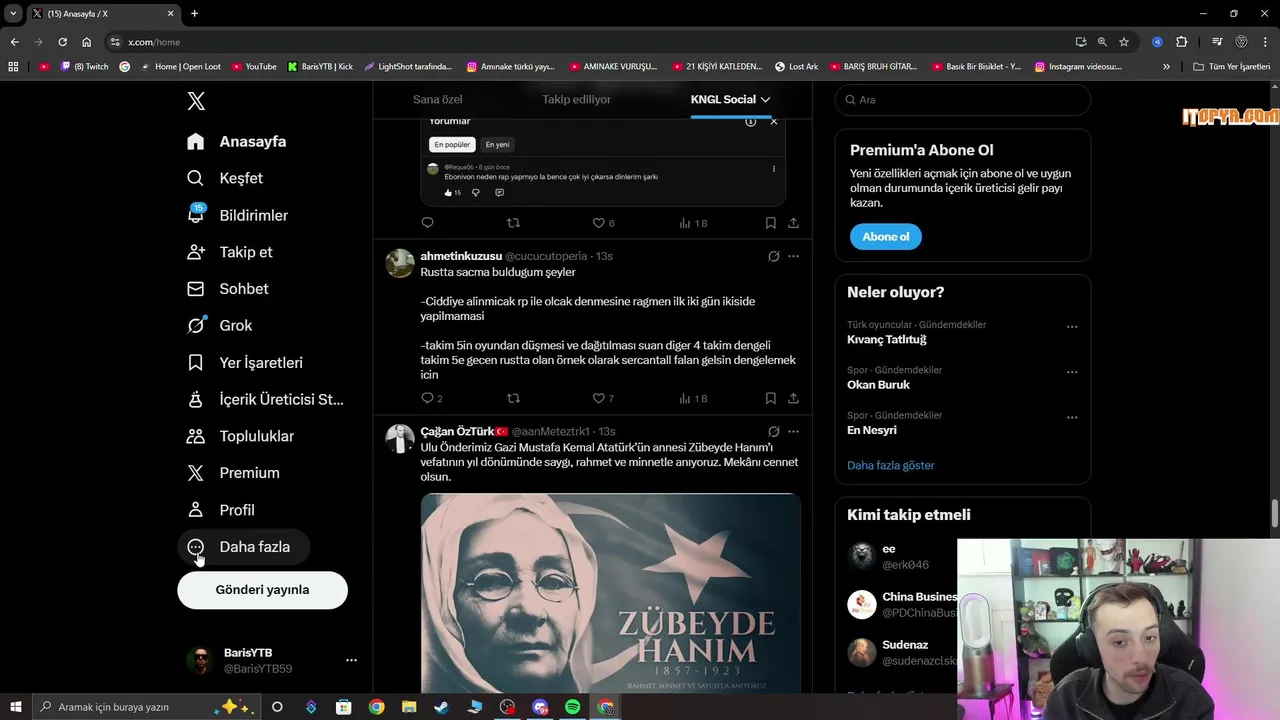This screenshot has height=720, width=1280.
Task: Share the top post with 6 likes
Action: pos(793,223)
